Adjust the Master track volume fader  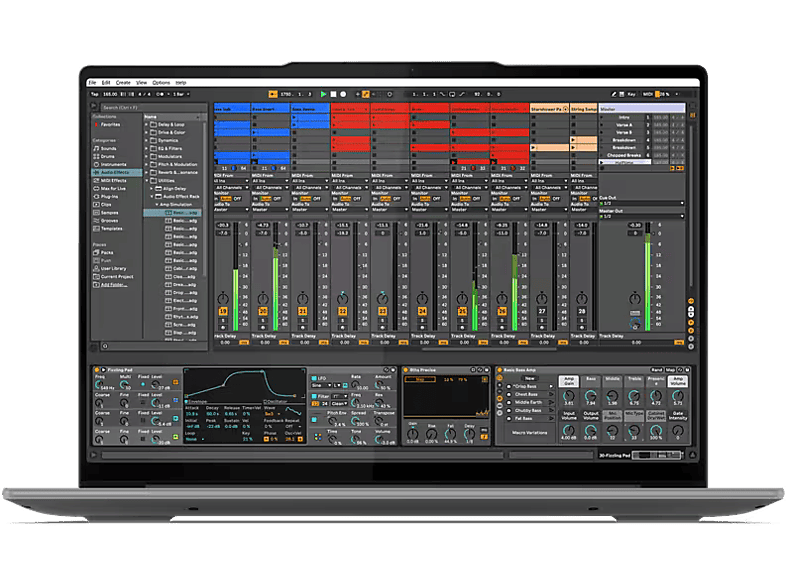tap(653, 233)
